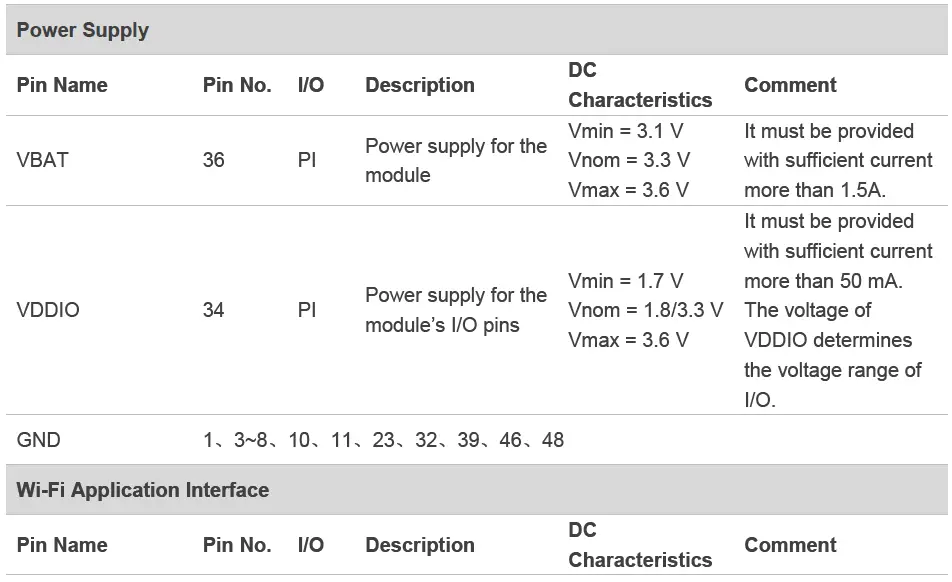
Task: Click "Pin No." header in the Power Supply table
Action: tap(237, 85)
